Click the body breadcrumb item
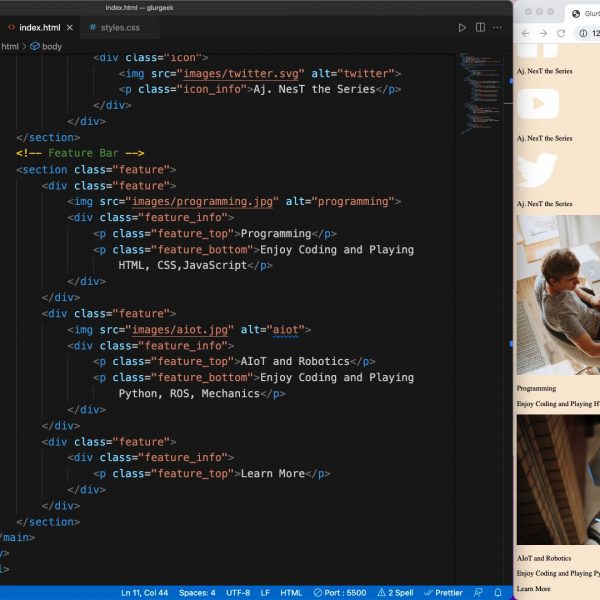600x600 pixels. (x=50, y=46)
